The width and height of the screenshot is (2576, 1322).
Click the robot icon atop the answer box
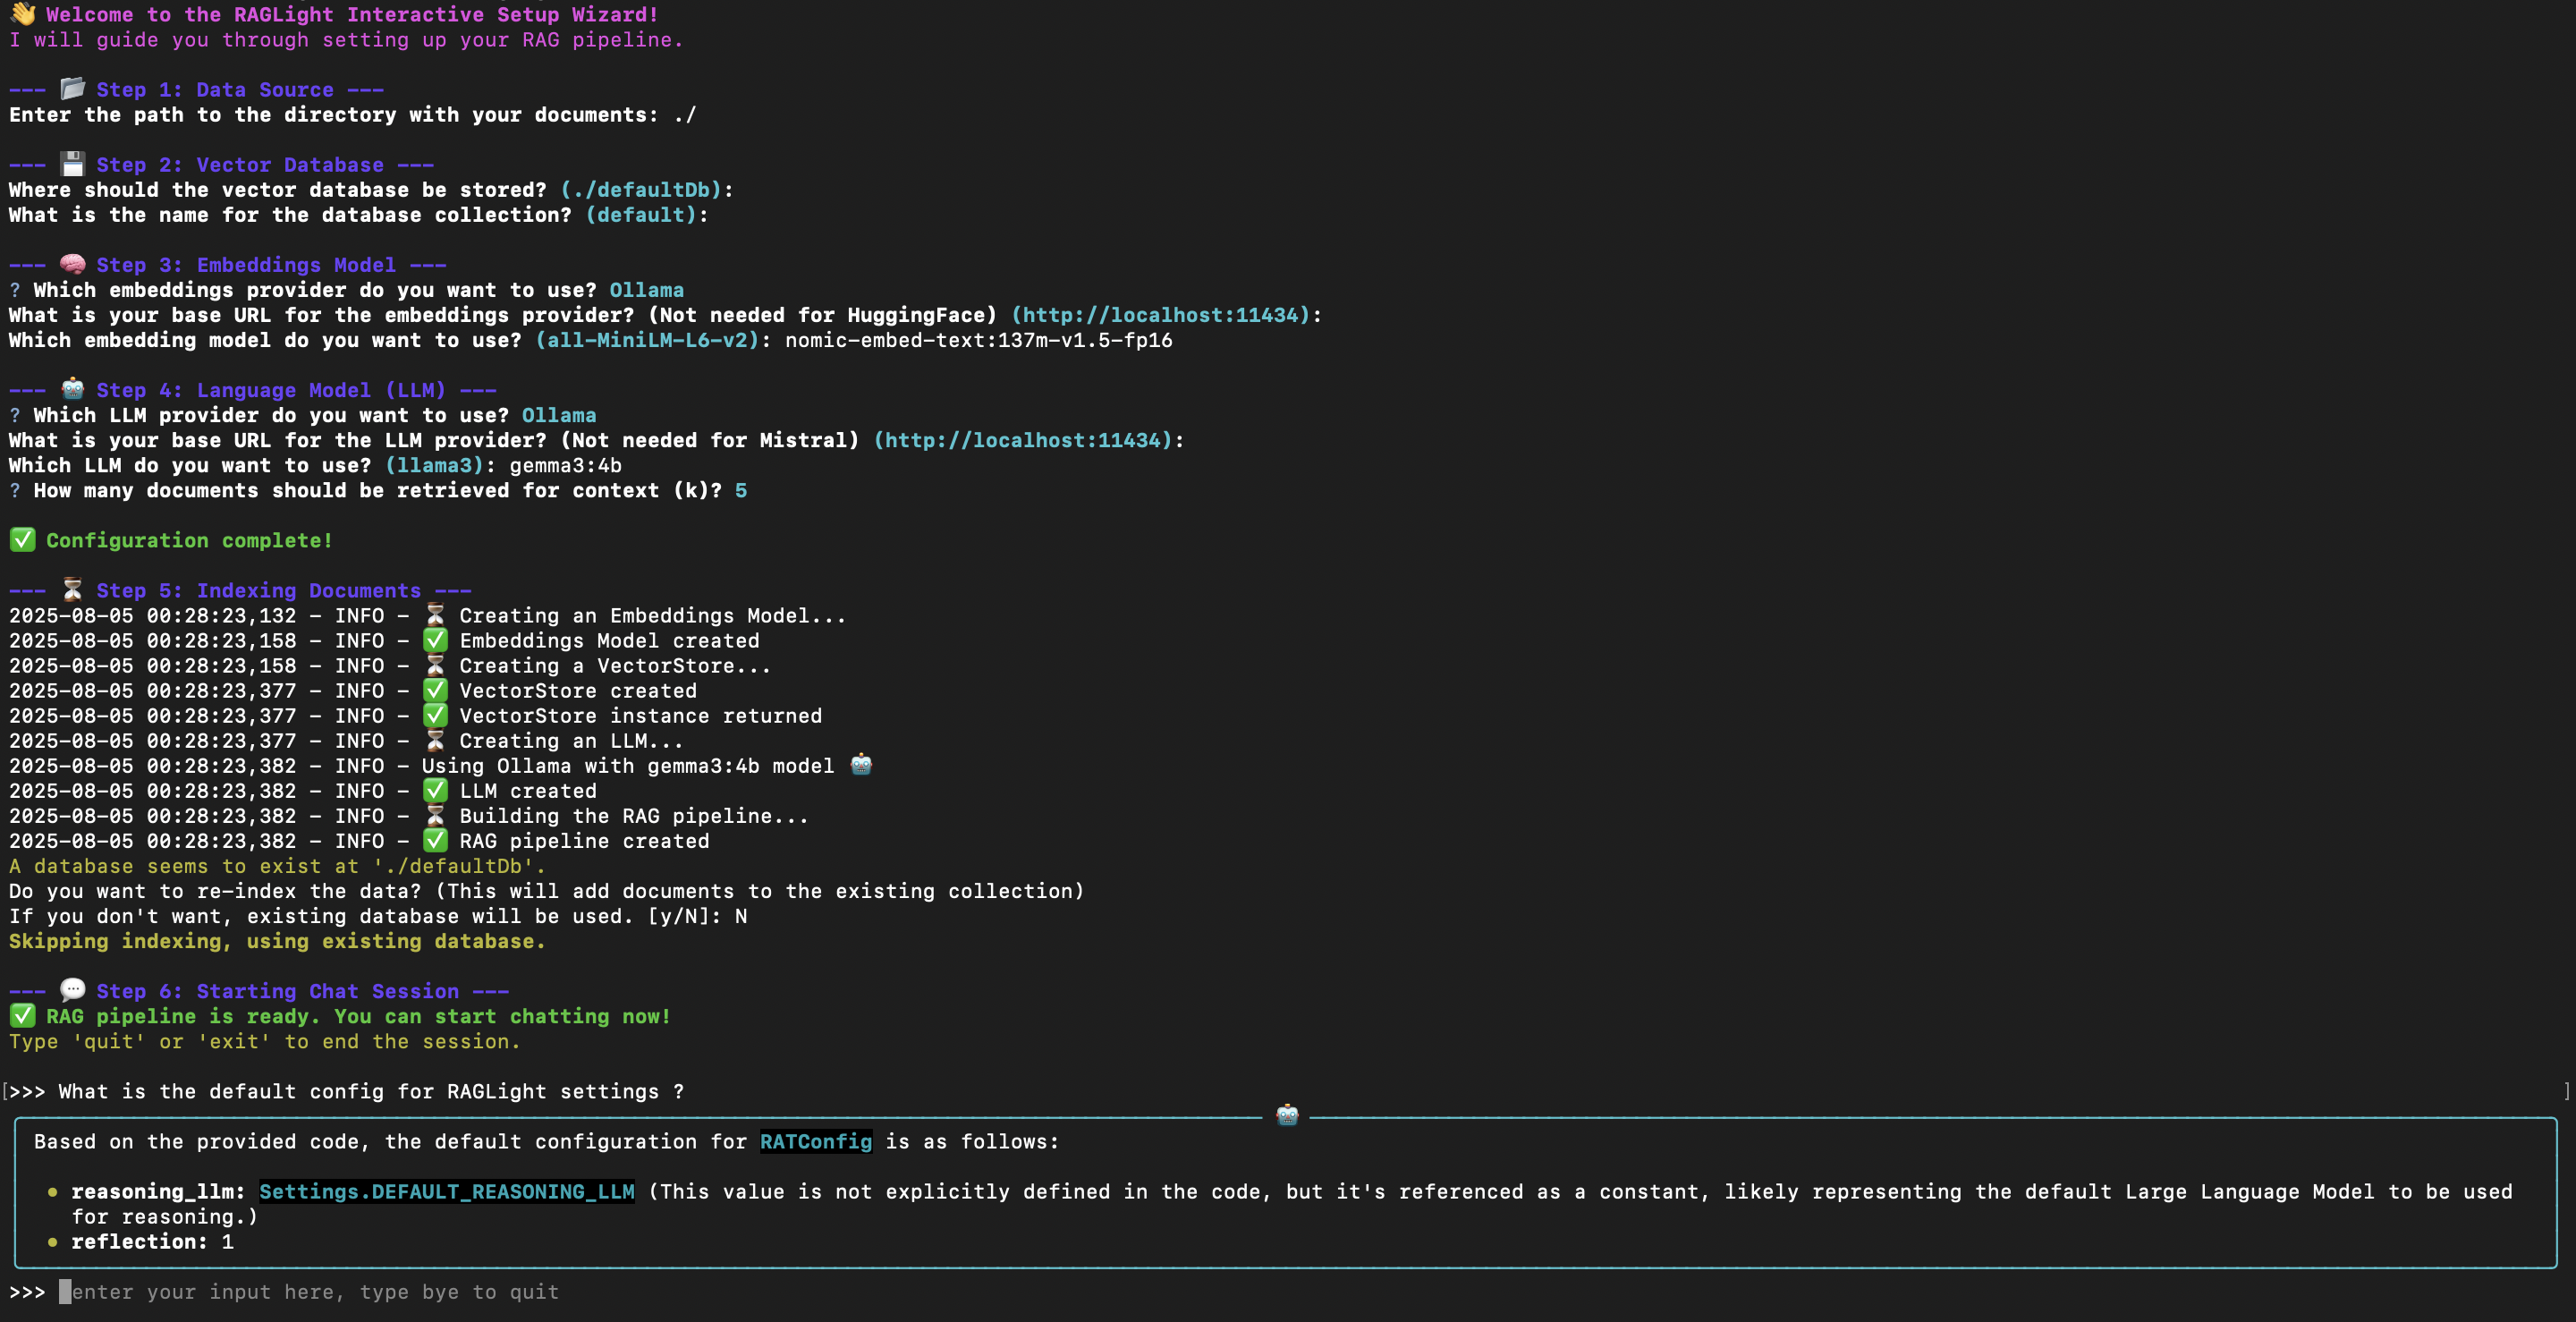tap(1287, 1115)
